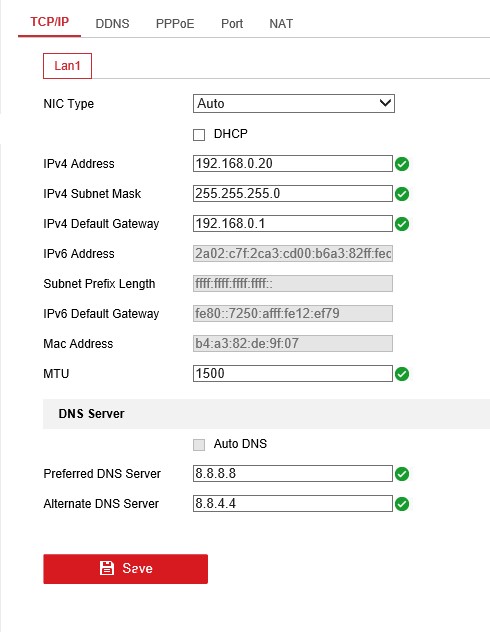The image size is (490, 632).
Task: Click the green checkmark next to Default Gateway
Action: pos(402,224)
